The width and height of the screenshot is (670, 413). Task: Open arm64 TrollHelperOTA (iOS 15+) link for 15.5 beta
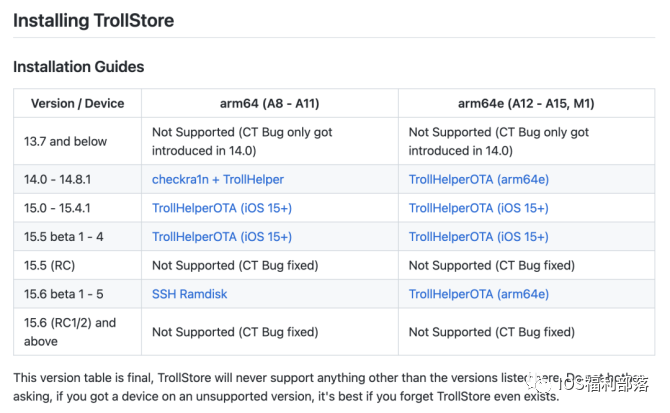point(221,237)
